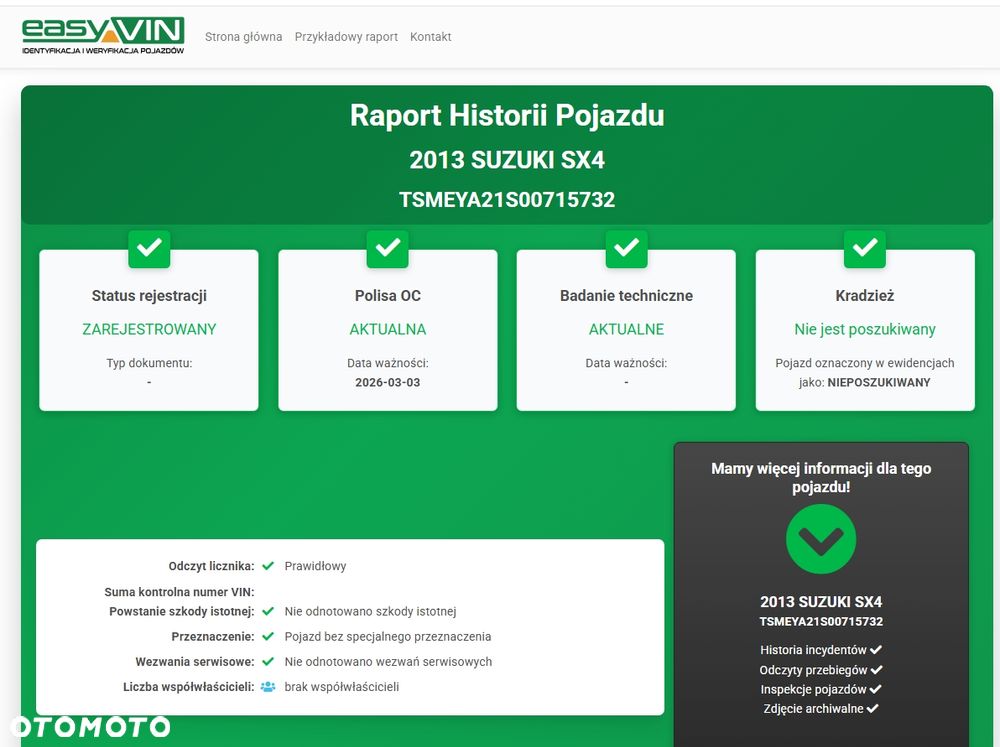Click Prawidłowy odometer value

pos(315,566)
